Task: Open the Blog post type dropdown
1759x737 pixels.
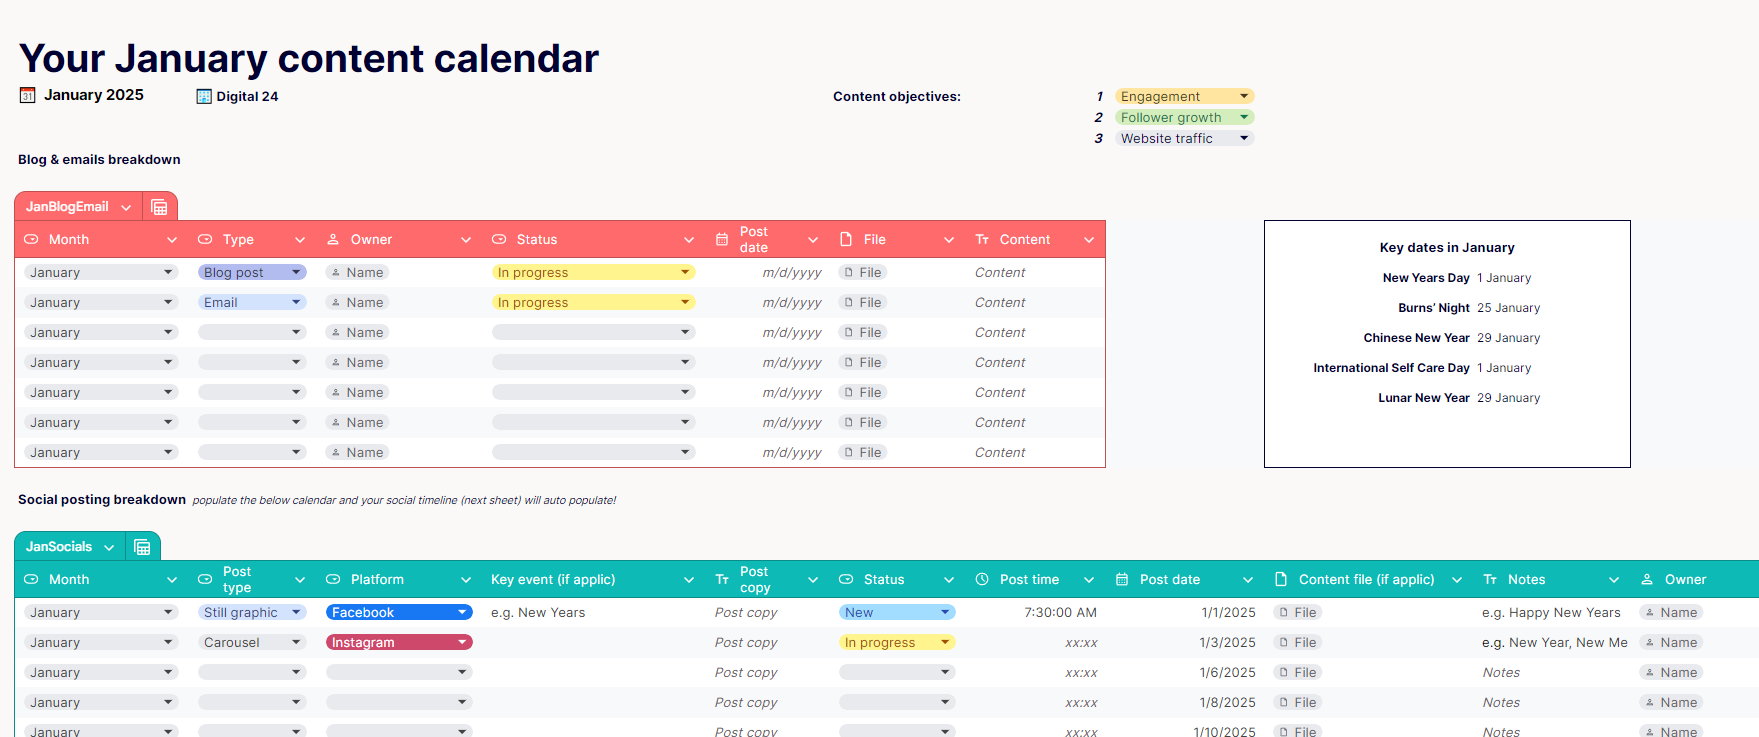Action: coord(296,273)
